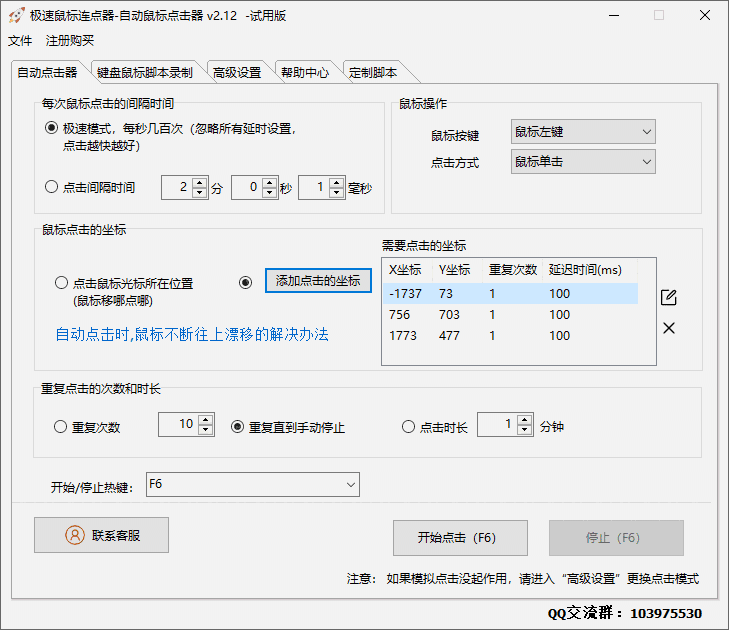Viewport: 729px width, 630px height.
Task: Open the 鼠标按键 dropdown showing 鼠标左键
Action: 583,132
